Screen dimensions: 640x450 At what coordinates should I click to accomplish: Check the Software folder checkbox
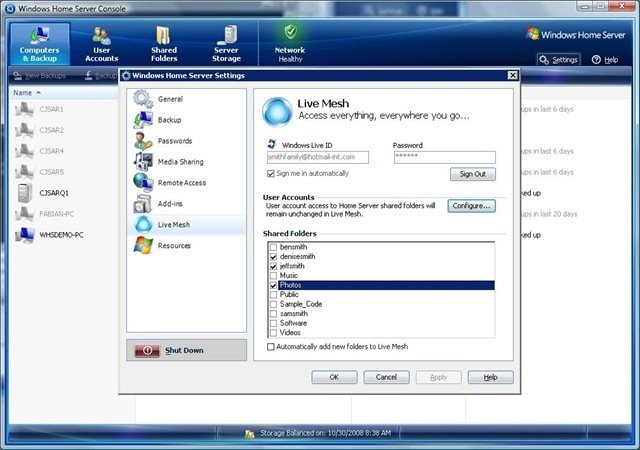pos(273,323)
